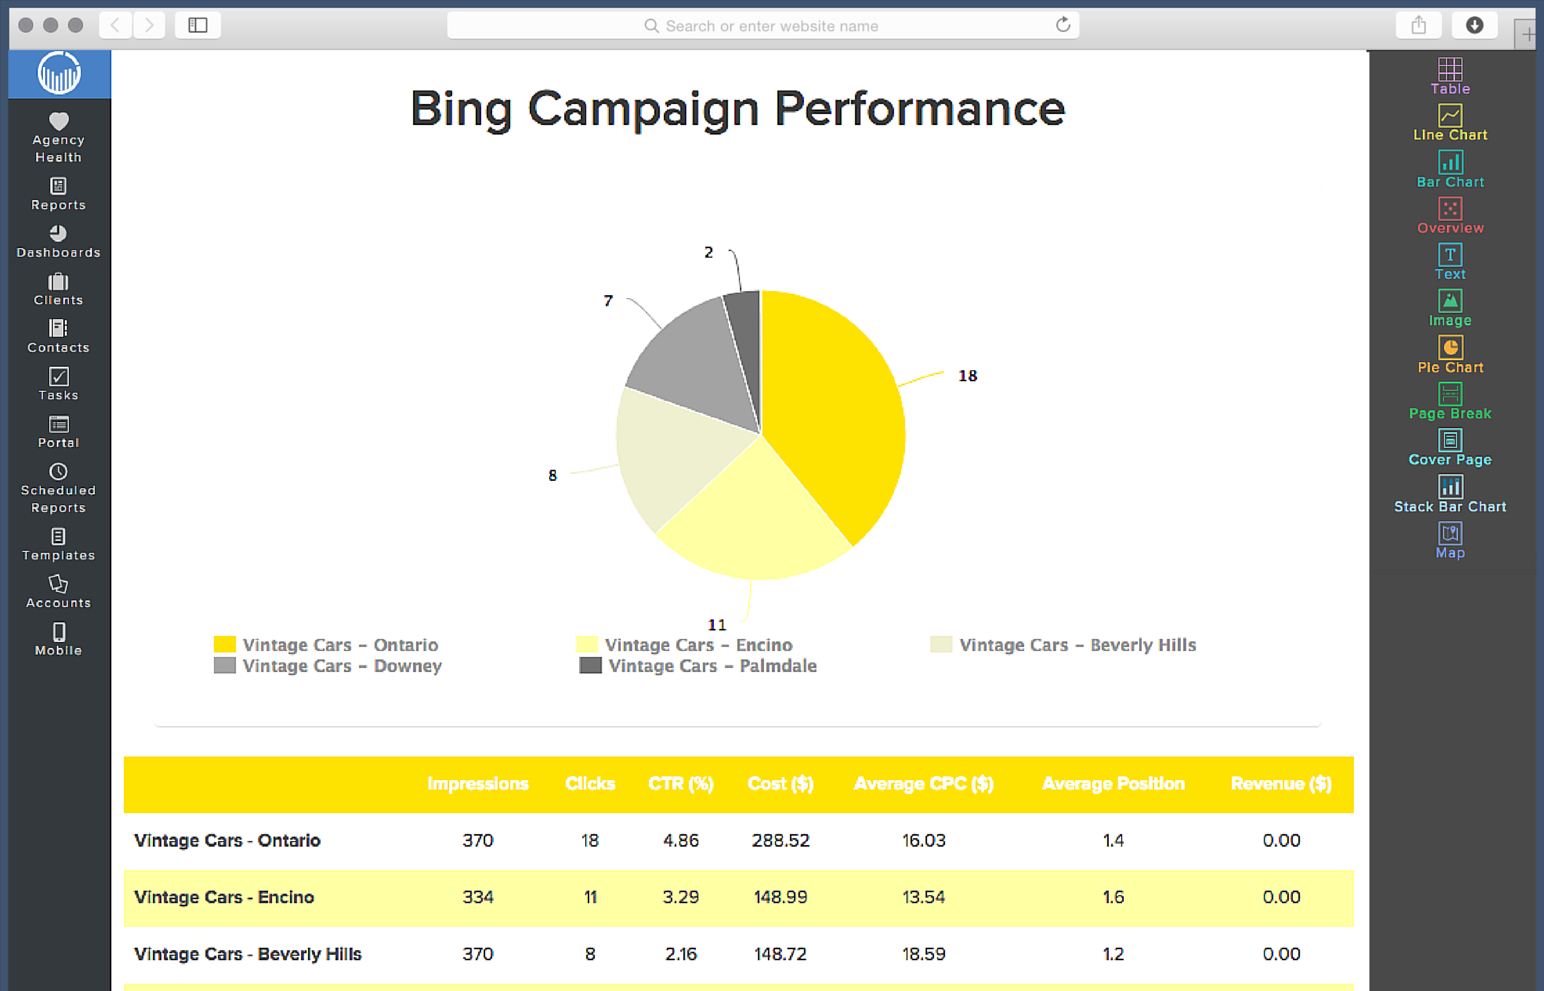The width and height of the screenshot is (1544, 991).
Task: Add a Table widget
Action: [1450, 77]
